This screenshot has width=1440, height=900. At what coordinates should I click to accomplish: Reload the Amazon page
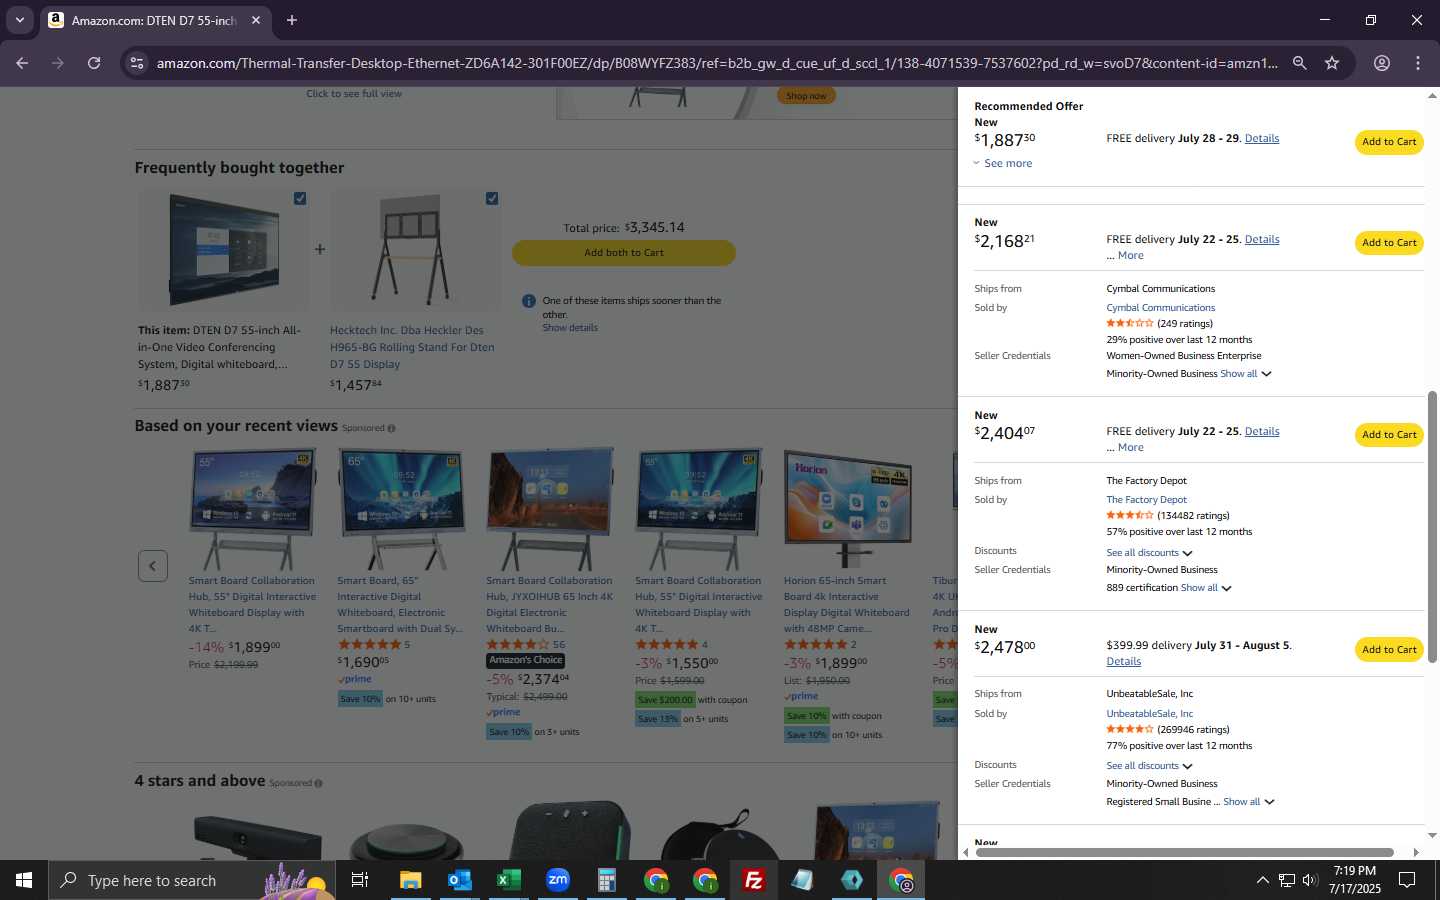[x=94, y=63]
